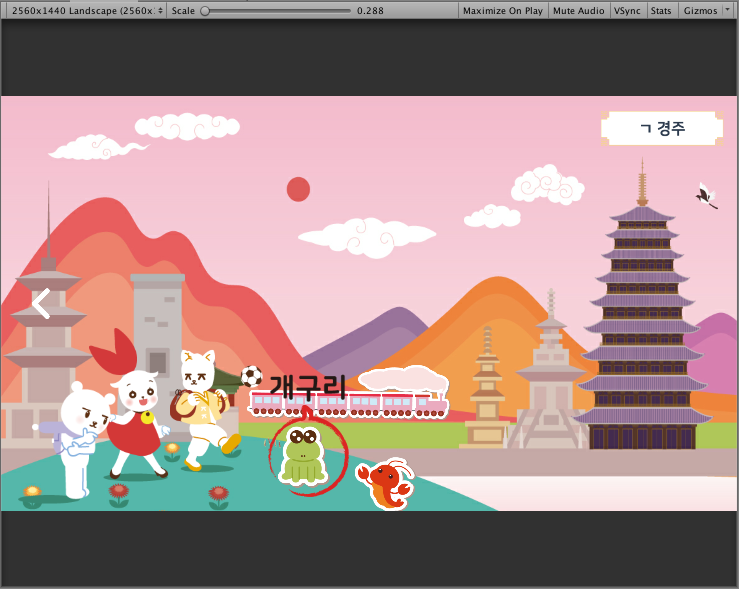
Task: Click the '경주' label box
Action: point(662,128)
